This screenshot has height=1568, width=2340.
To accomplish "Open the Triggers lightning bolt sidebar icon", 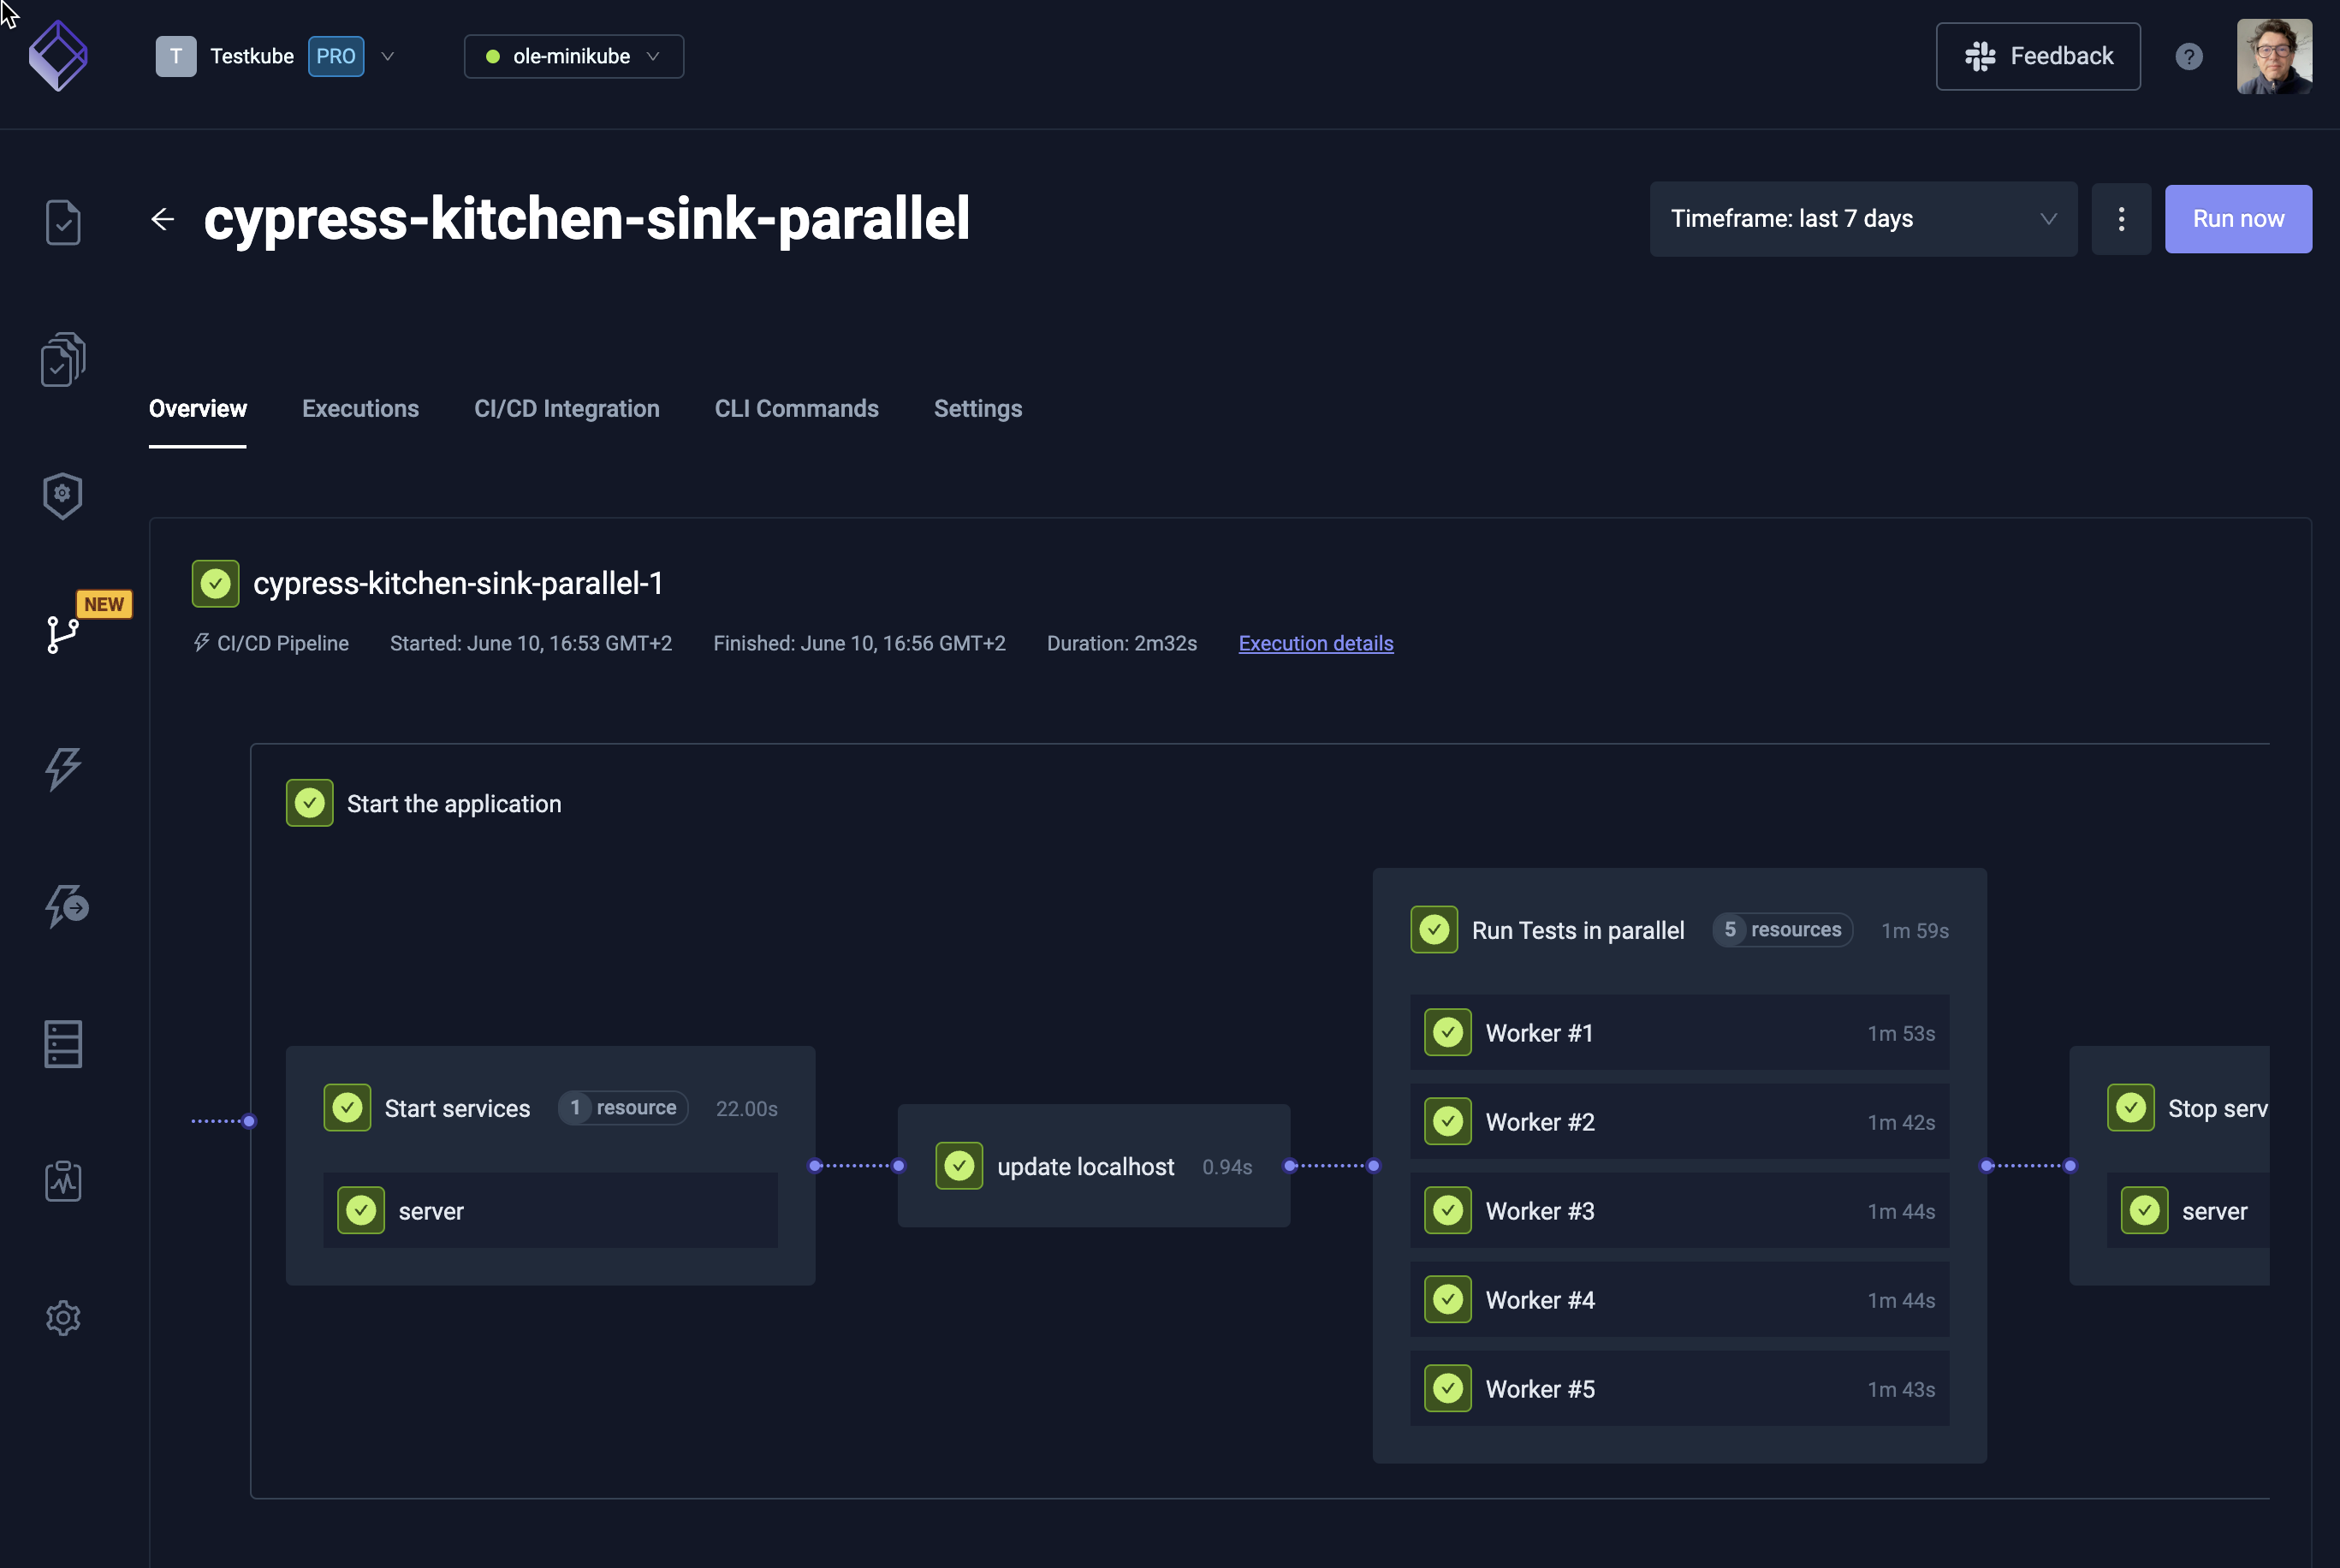I will tap(63, 769).
